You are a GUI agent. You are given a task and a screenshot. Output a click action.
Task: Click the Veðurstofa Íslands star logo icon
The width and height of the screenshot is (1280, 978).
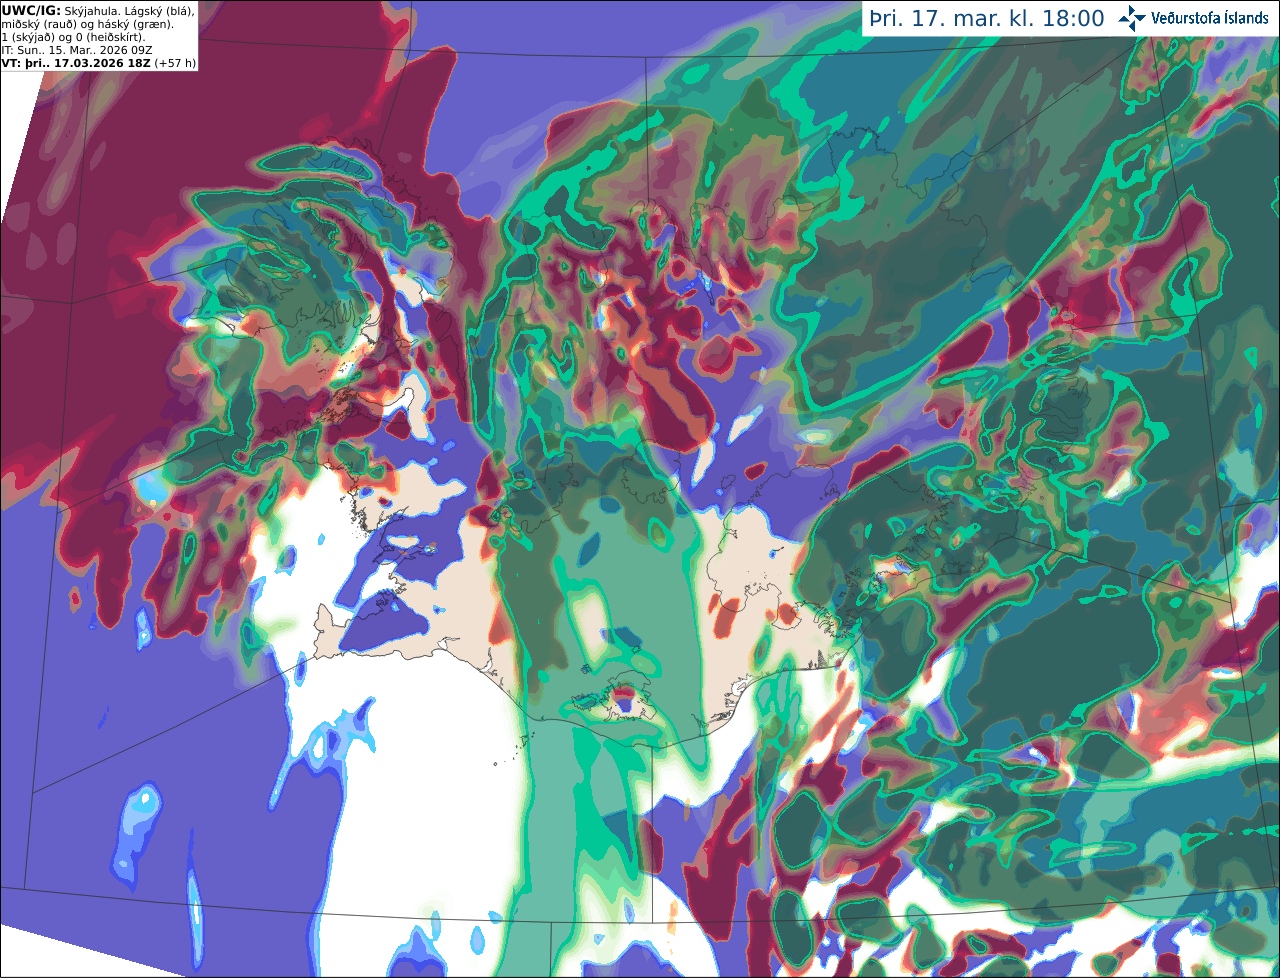click(x=1133, y=18)
